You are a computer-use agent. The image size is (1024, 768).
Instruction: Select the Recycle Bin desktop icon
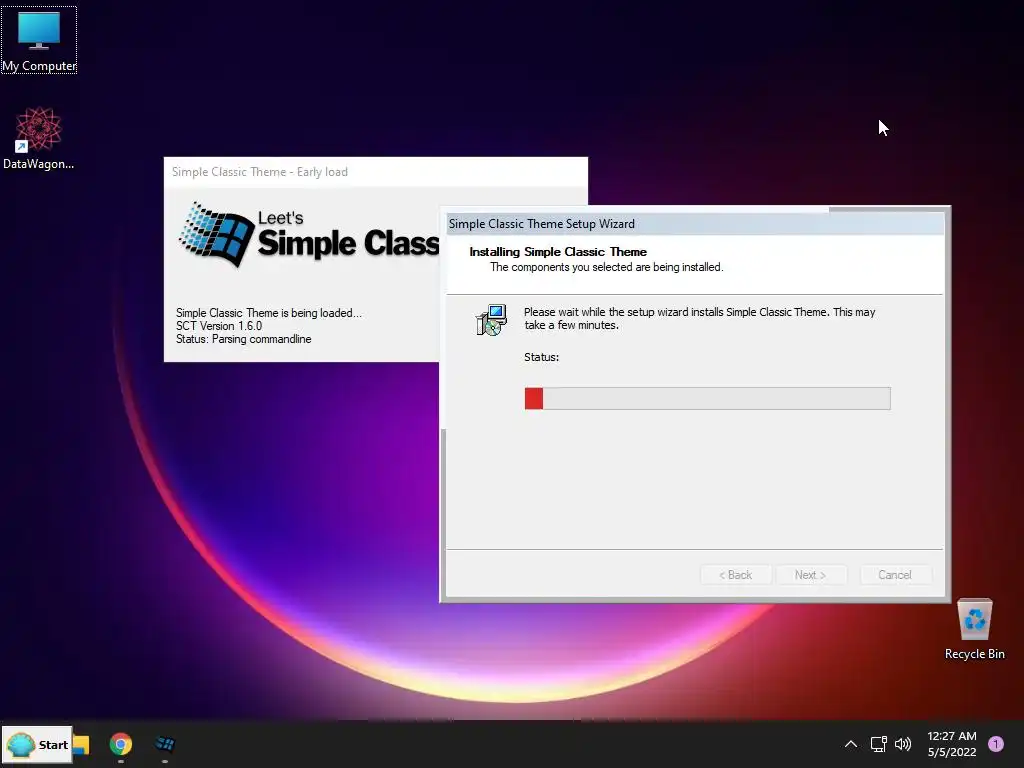pyautogui.click(x=974, y=629)
